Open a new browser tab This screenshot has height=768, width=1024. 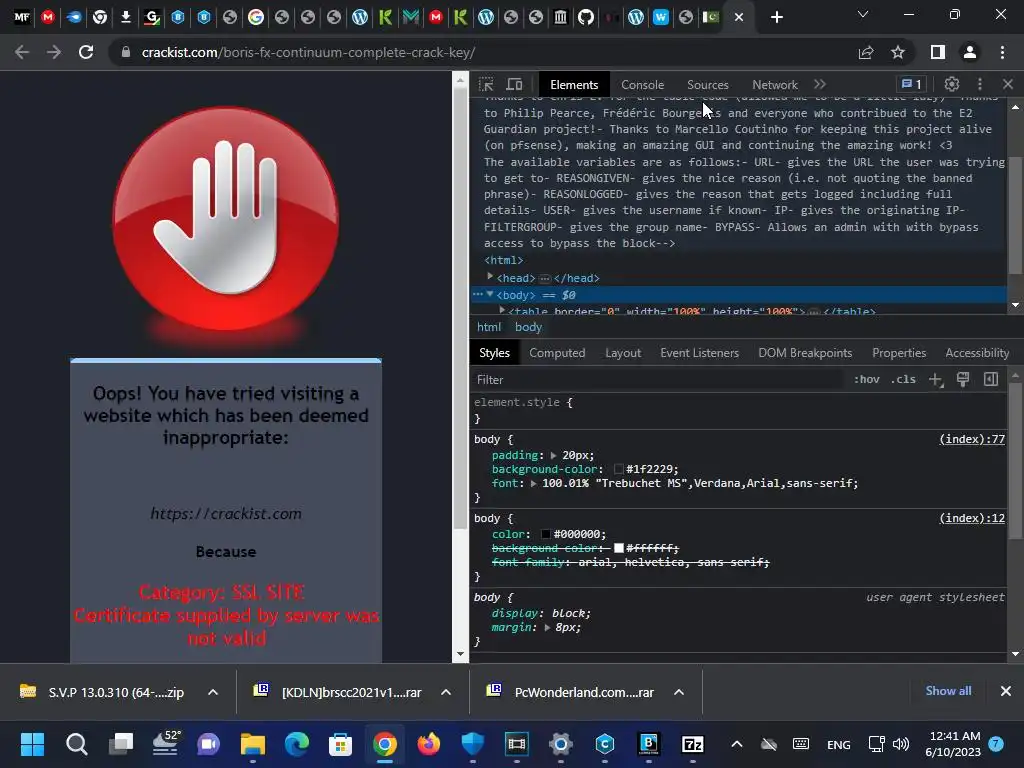pos(776,17)
